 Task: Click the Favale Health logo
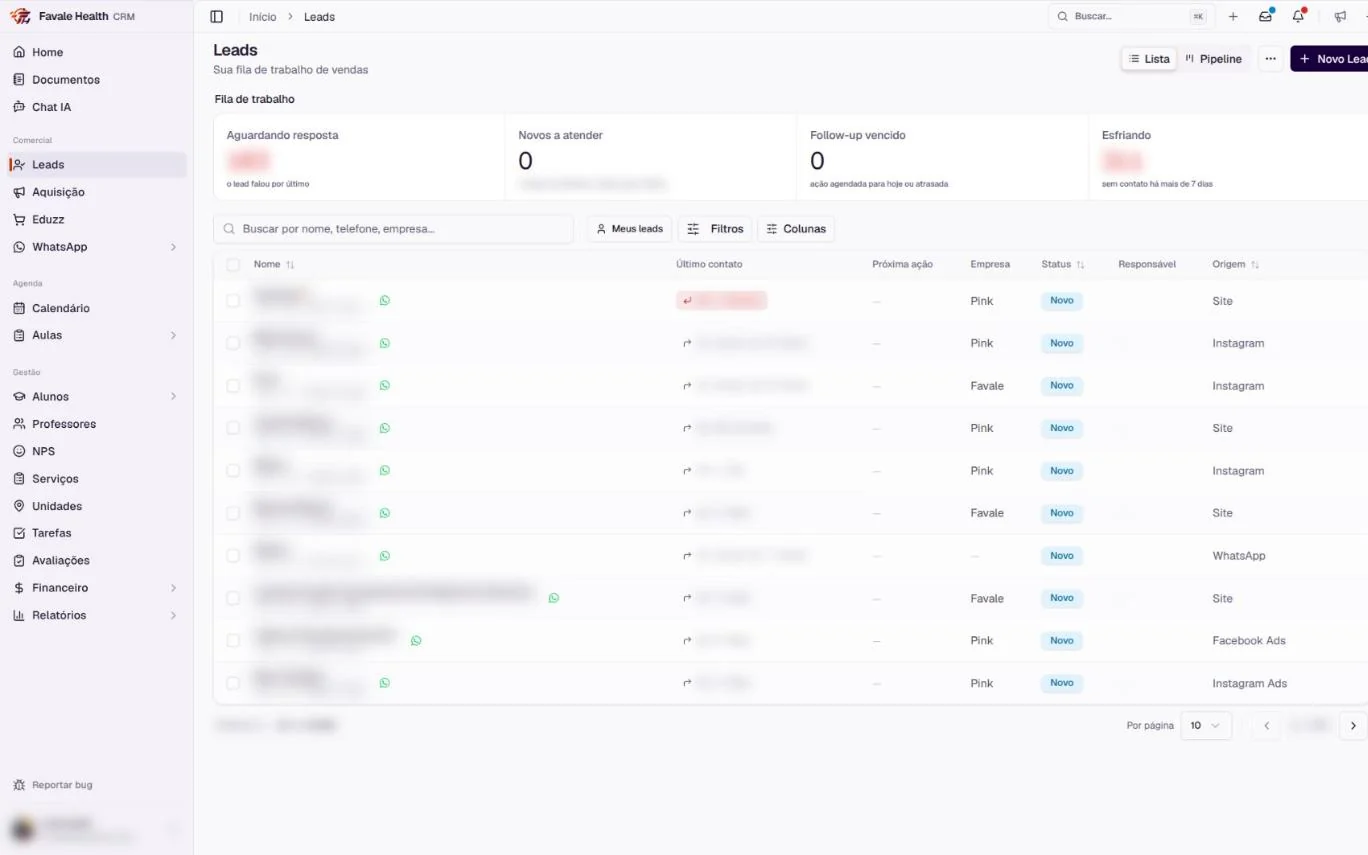tap(20, 17)
